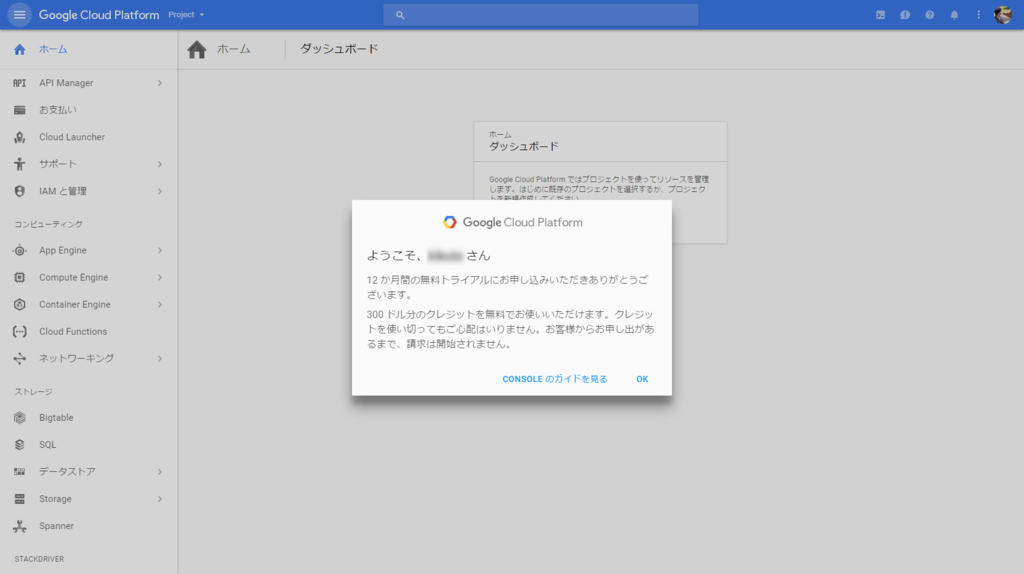The image size is (1024, 574).
Task: Click Google Cloud Platform title in header
Action: (x=99, y=14)
